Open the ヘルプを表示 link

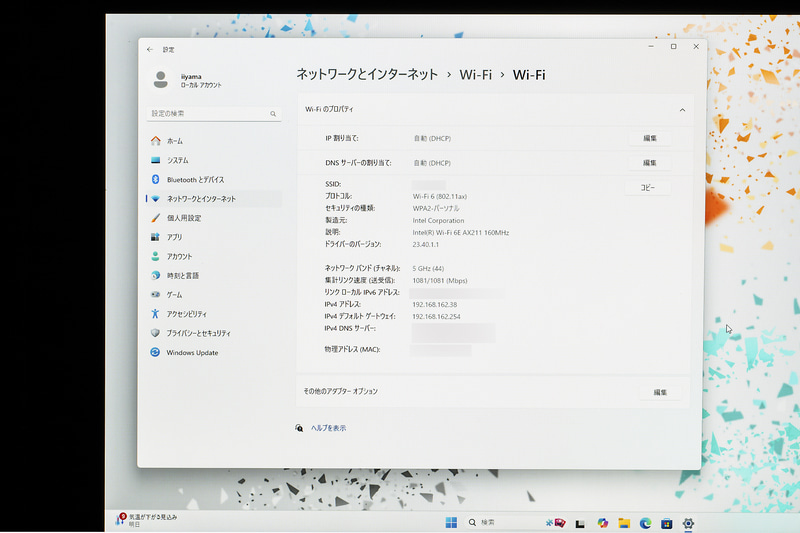point(329,428)
